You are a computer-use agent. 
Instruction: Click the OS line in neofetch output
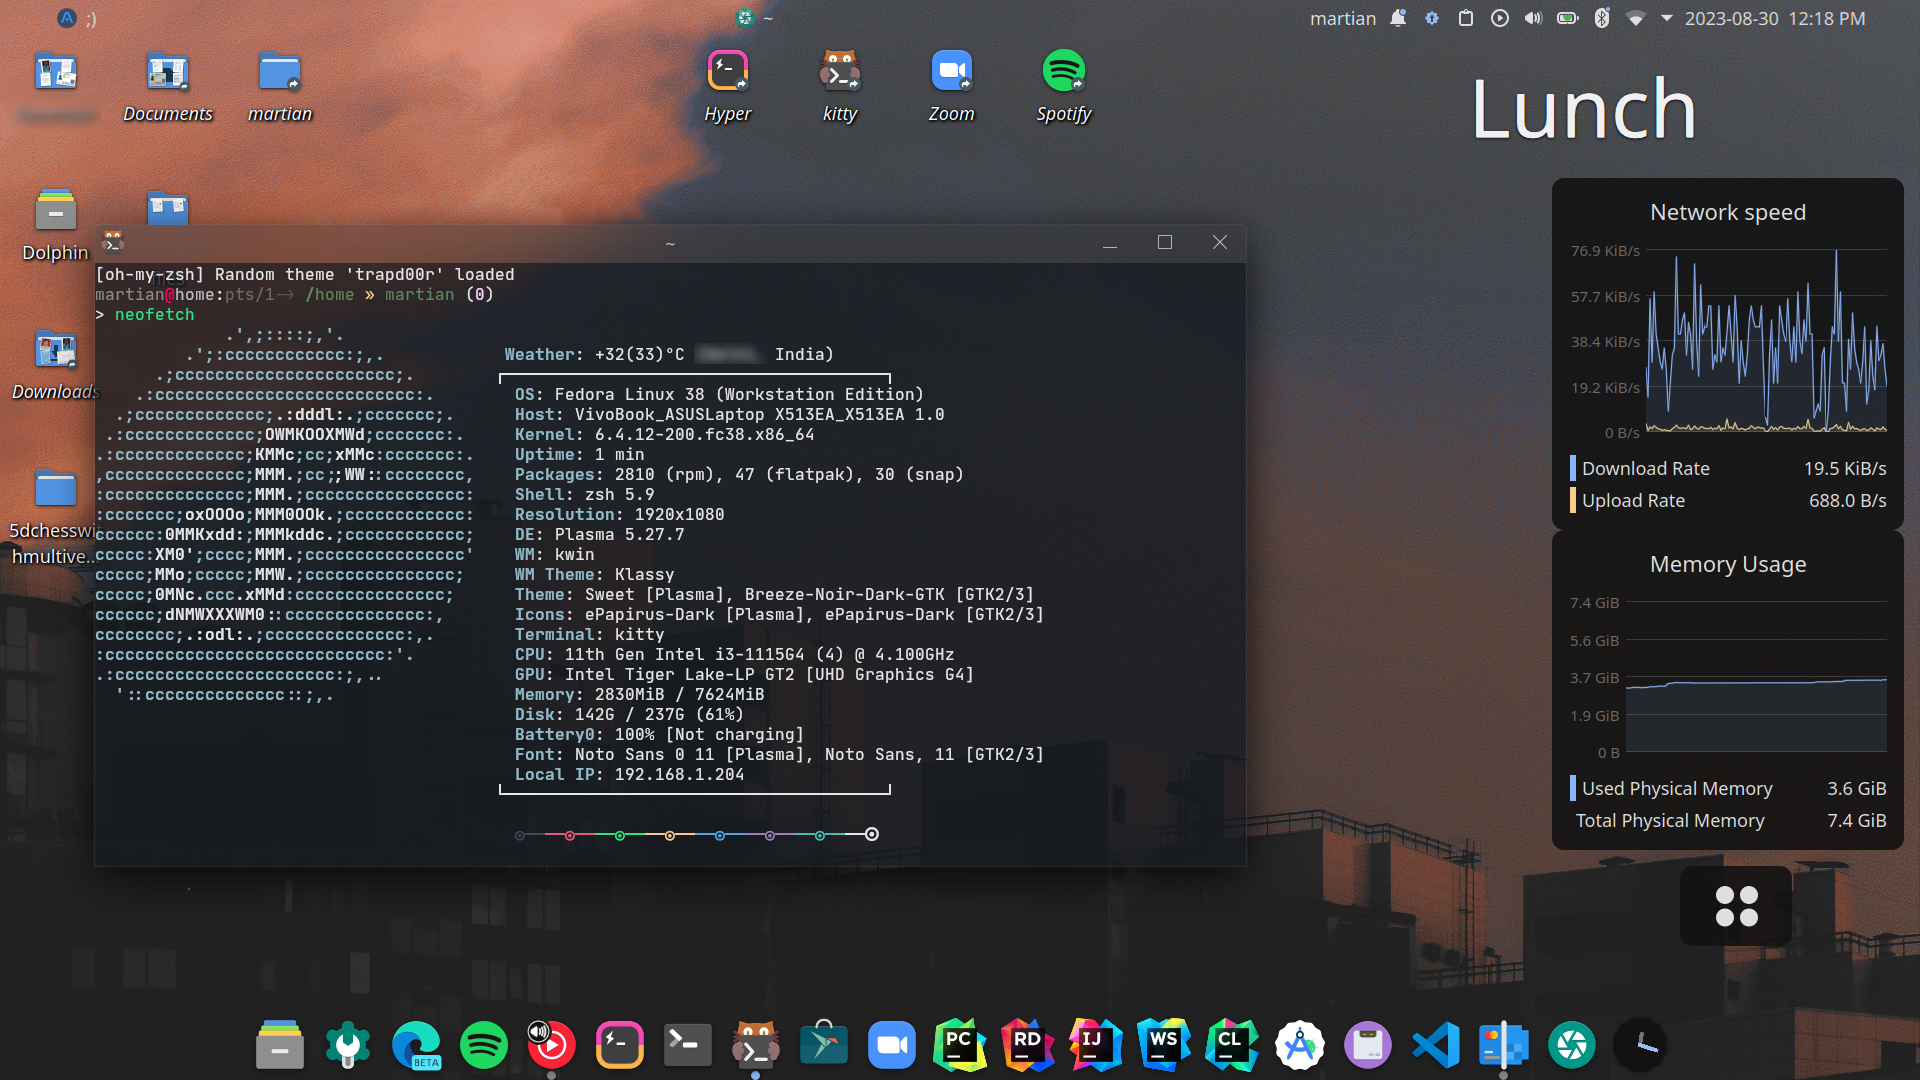[719, 394]
